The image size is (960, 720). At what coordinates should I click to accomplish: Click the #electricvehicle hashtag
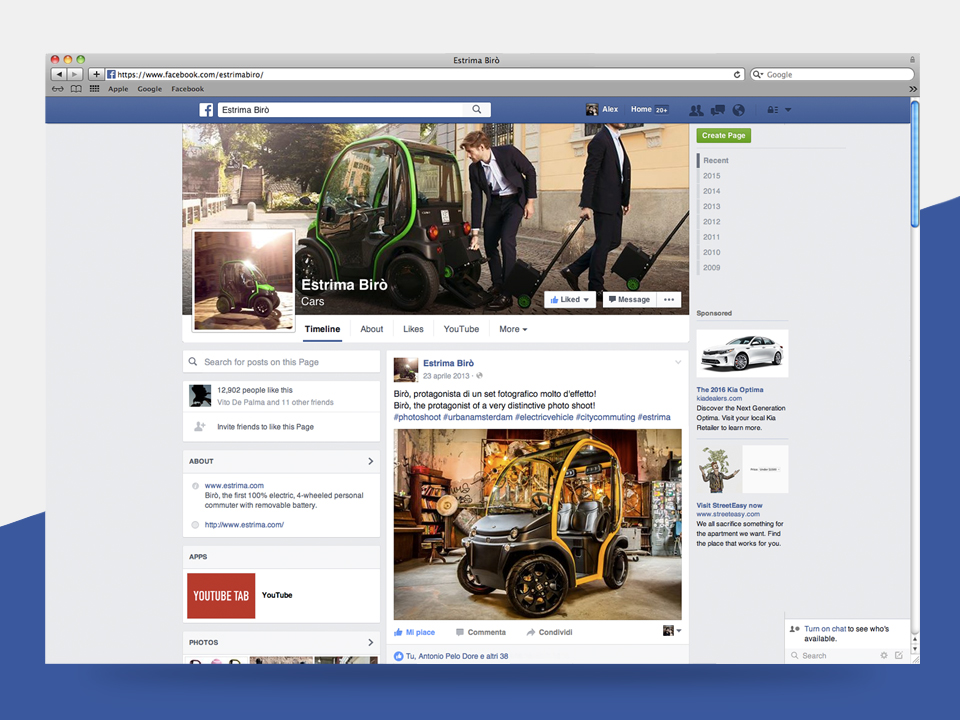point(544,417)
